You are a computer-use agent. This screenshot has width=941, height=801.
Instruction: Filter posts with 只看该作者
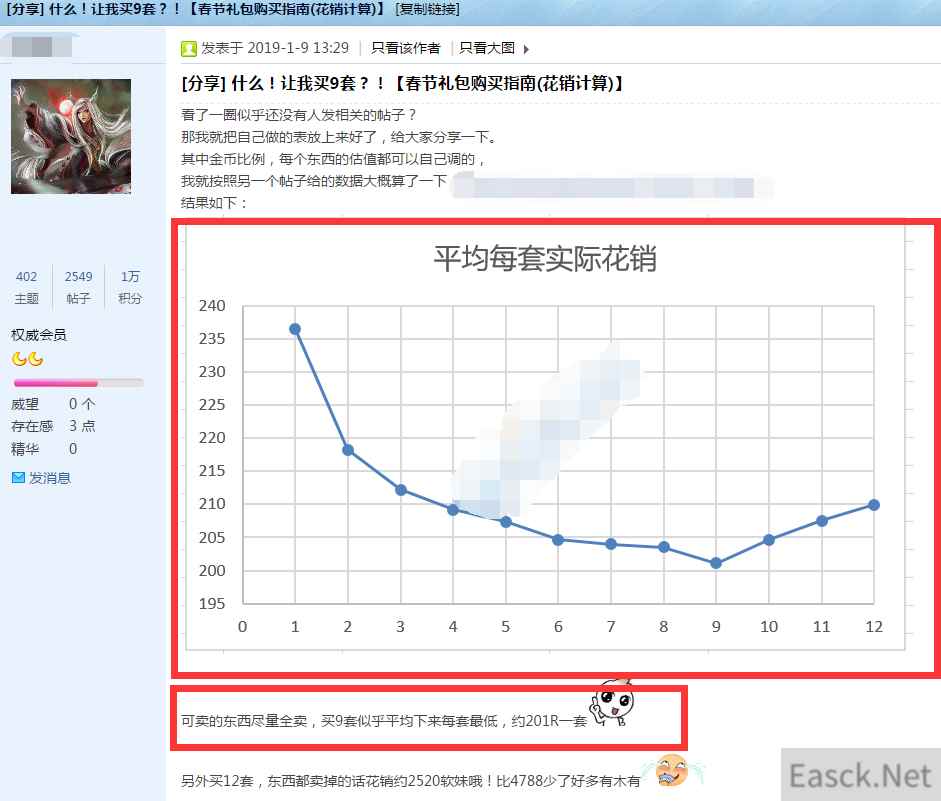pyautogui.click(x=405, y=48)
